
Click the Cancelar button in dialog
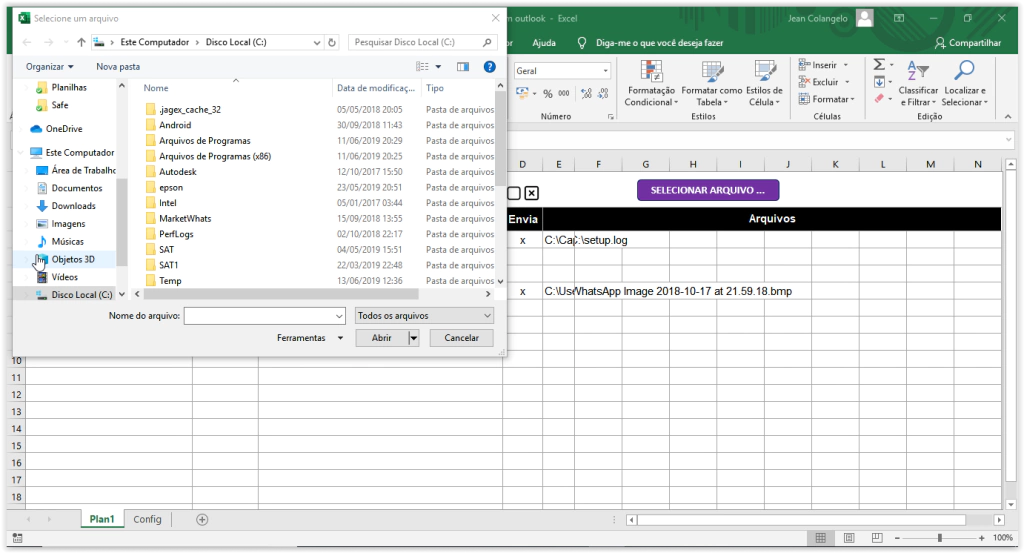coord(461,338)
